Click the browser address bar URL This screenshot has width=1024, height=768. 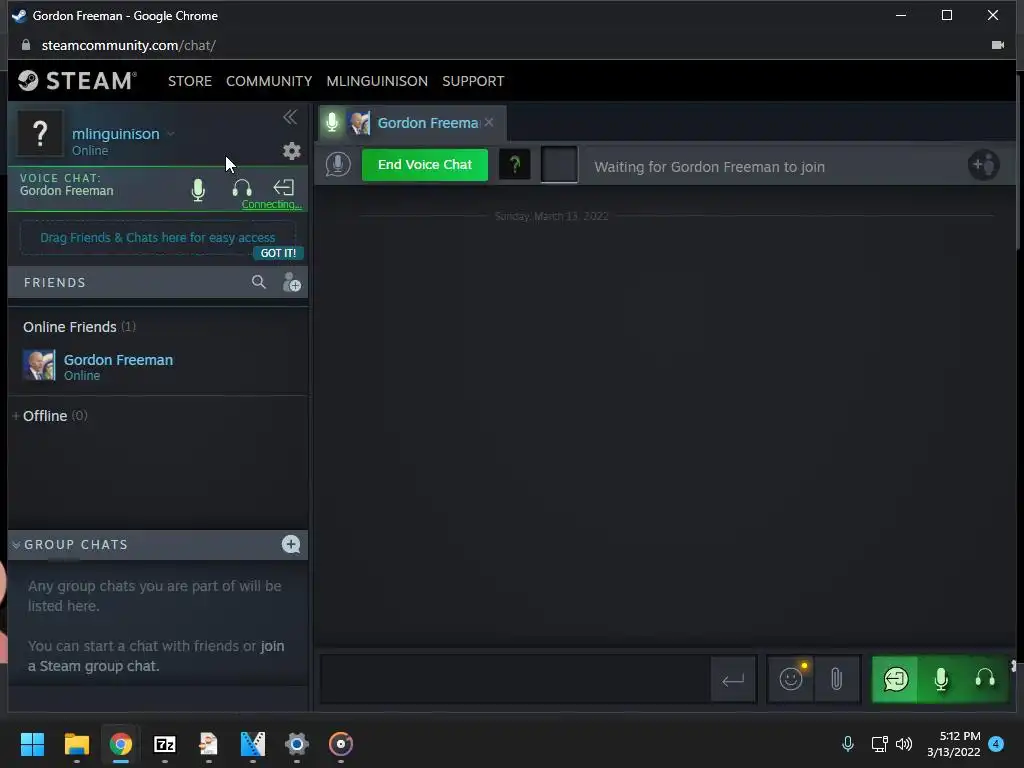129,45
